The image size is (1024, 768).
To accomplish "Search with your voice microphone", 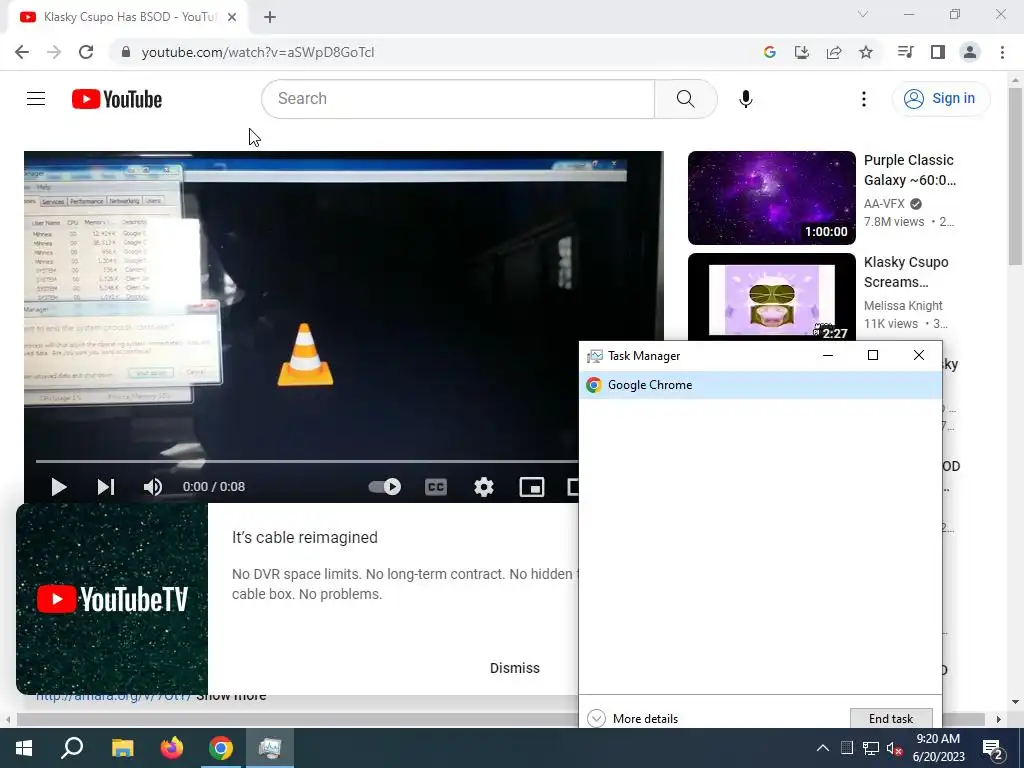I will (745, 99).
